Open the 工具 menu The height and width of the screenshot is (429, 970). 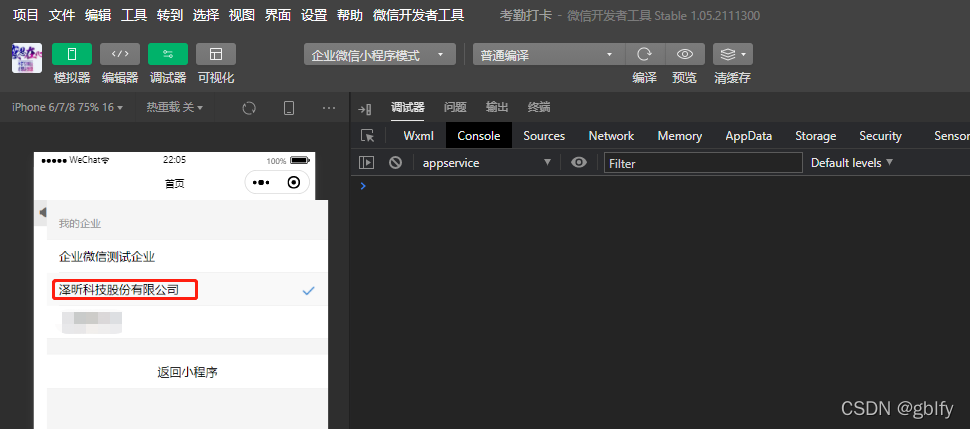point(134,15)
